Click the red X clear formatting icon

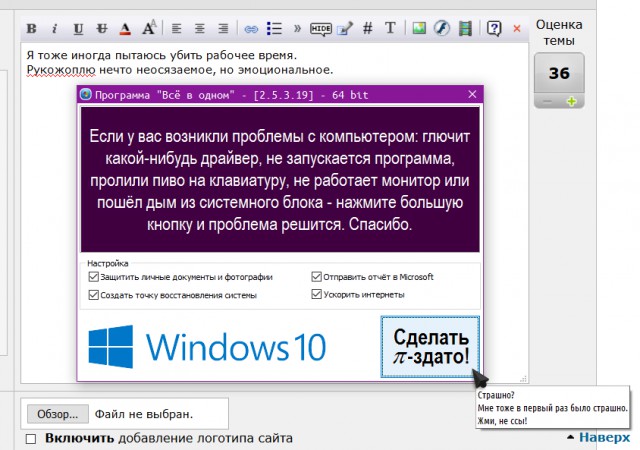[x=517, y=29]
